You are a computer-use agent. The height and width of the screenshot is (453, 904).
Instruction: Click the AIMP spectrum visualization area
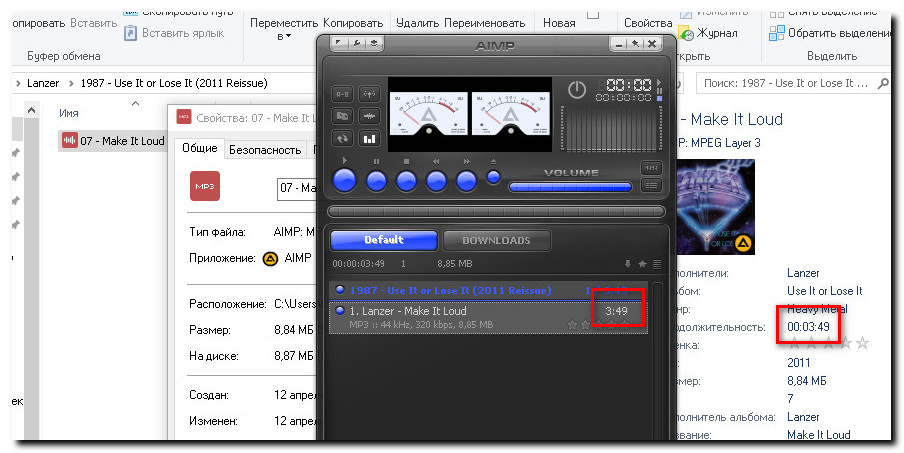pyautogui.click(x=611, y=128)
